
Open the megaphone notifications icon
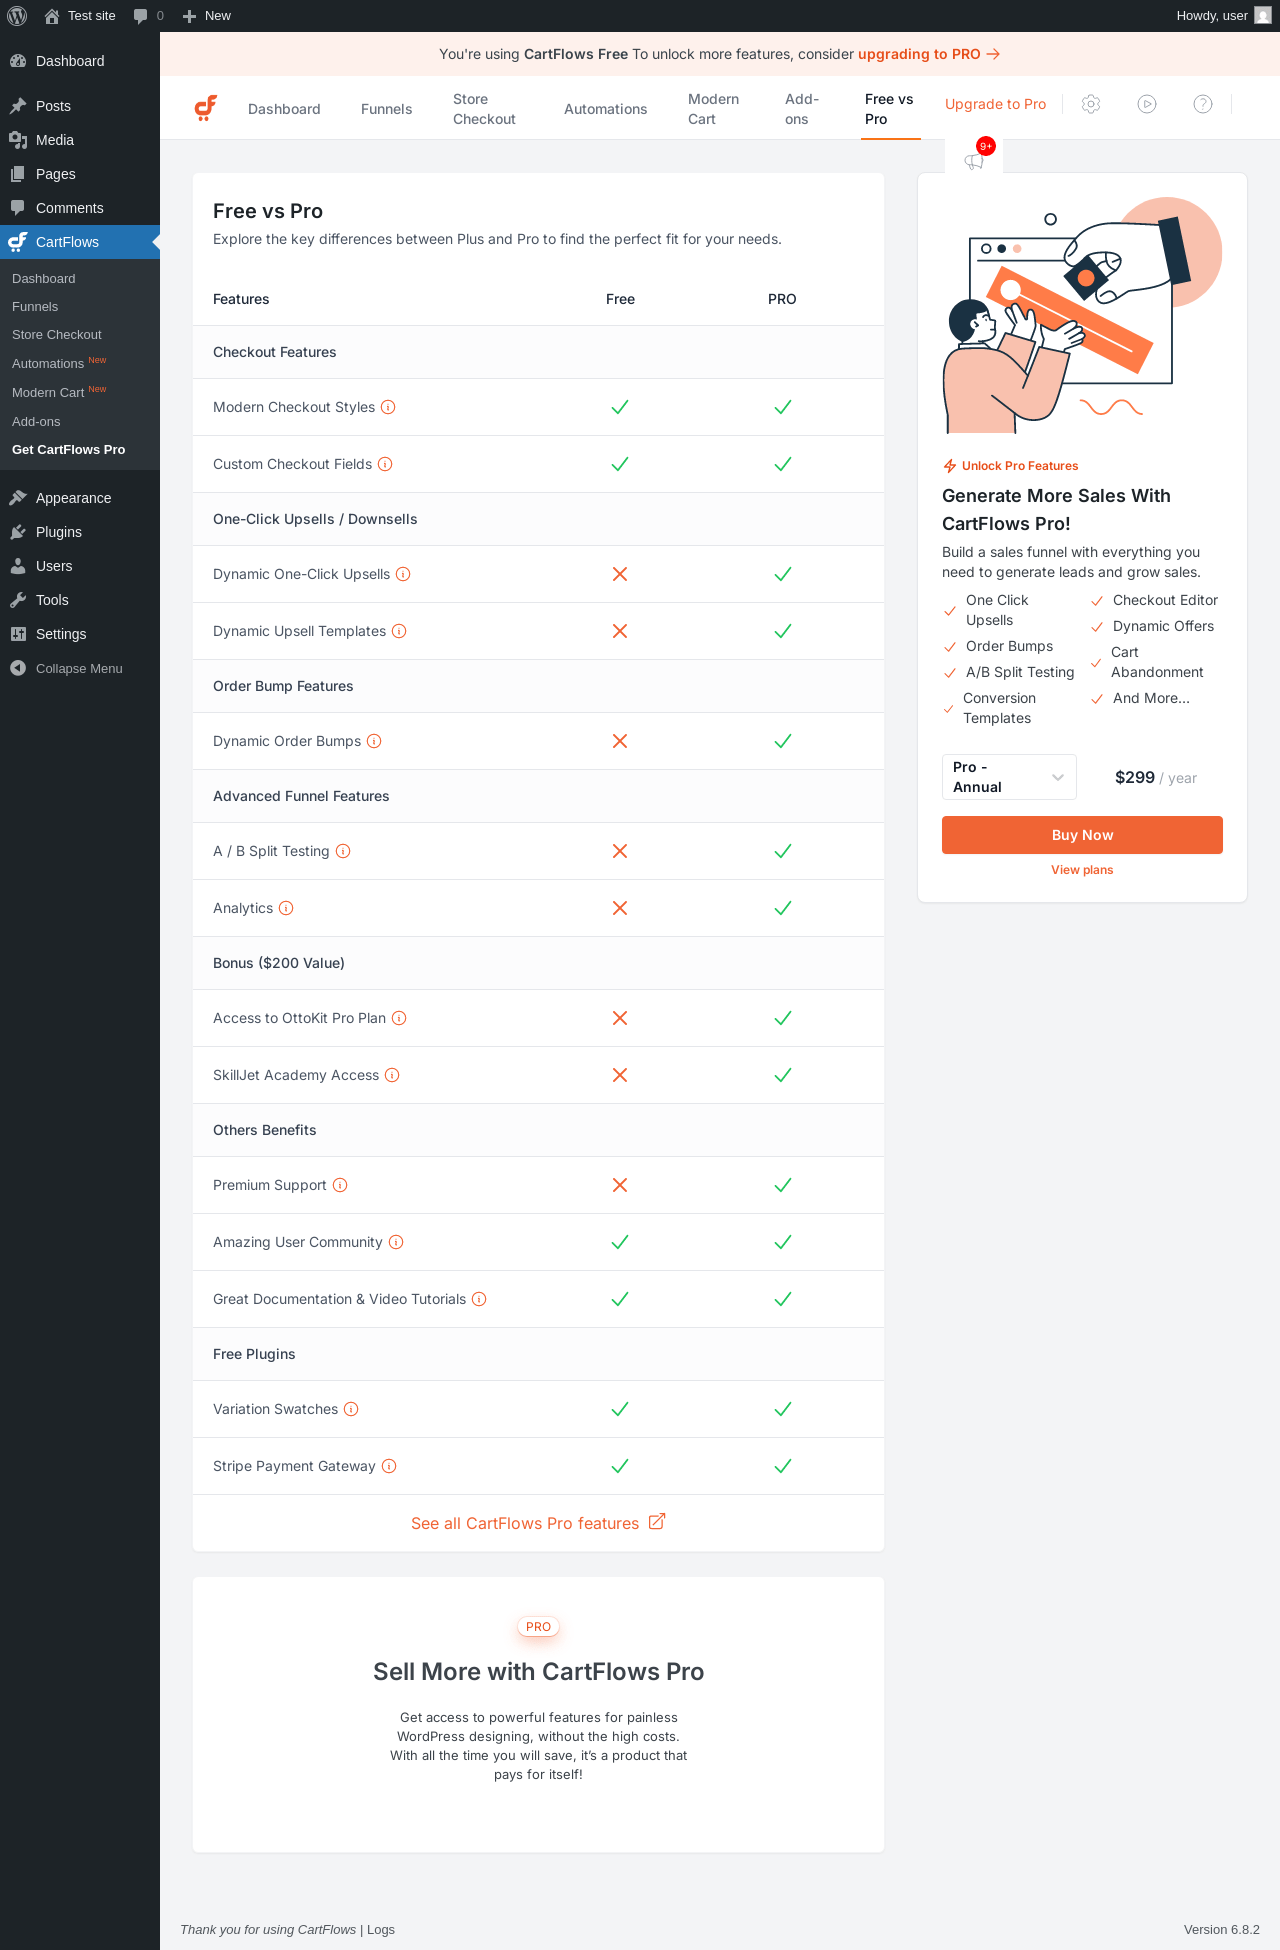coord(974,160)
